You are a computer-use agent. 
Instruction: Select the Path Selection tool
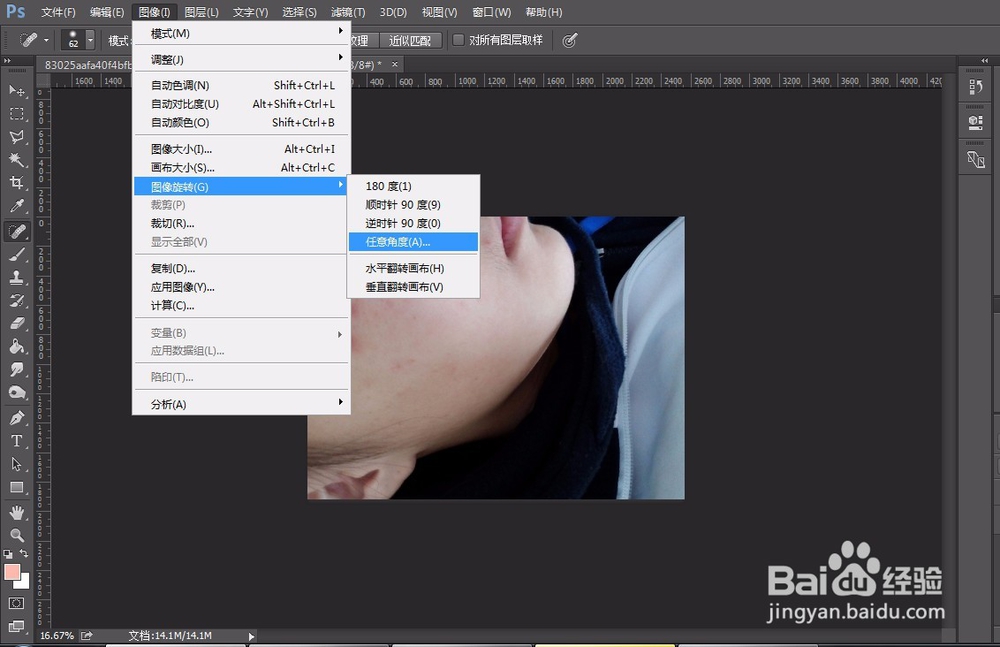point(17,464)
